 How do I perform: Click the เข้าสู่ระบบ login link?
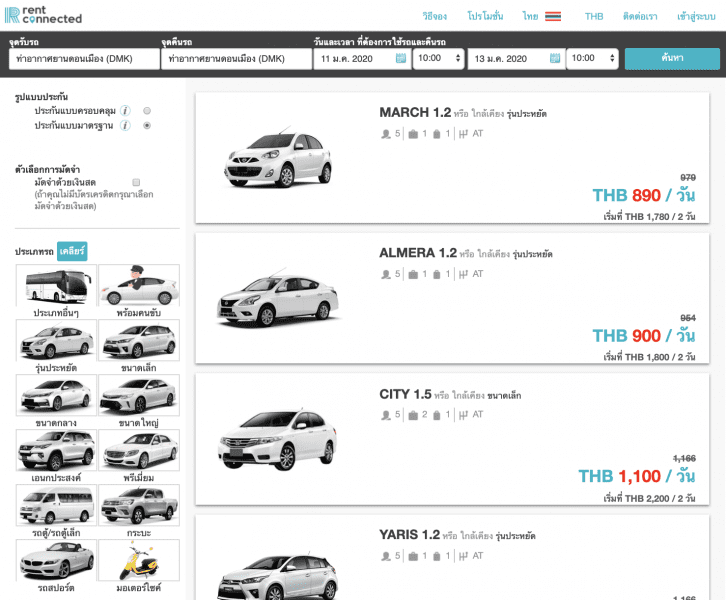696,17
